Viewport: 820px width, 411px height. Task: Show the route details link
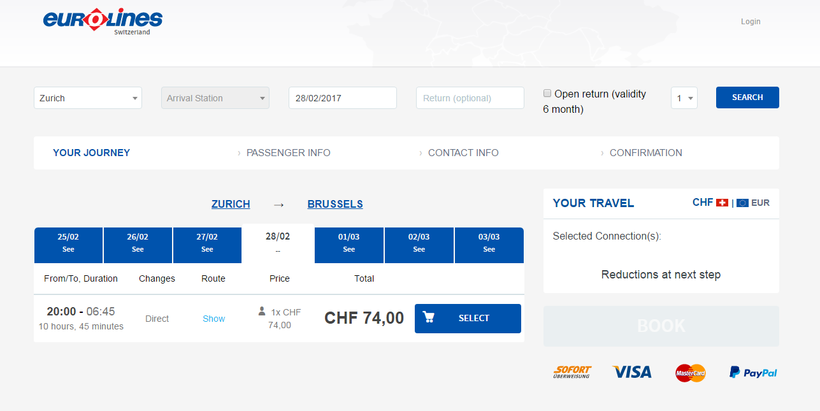click(x=214, y=319)
